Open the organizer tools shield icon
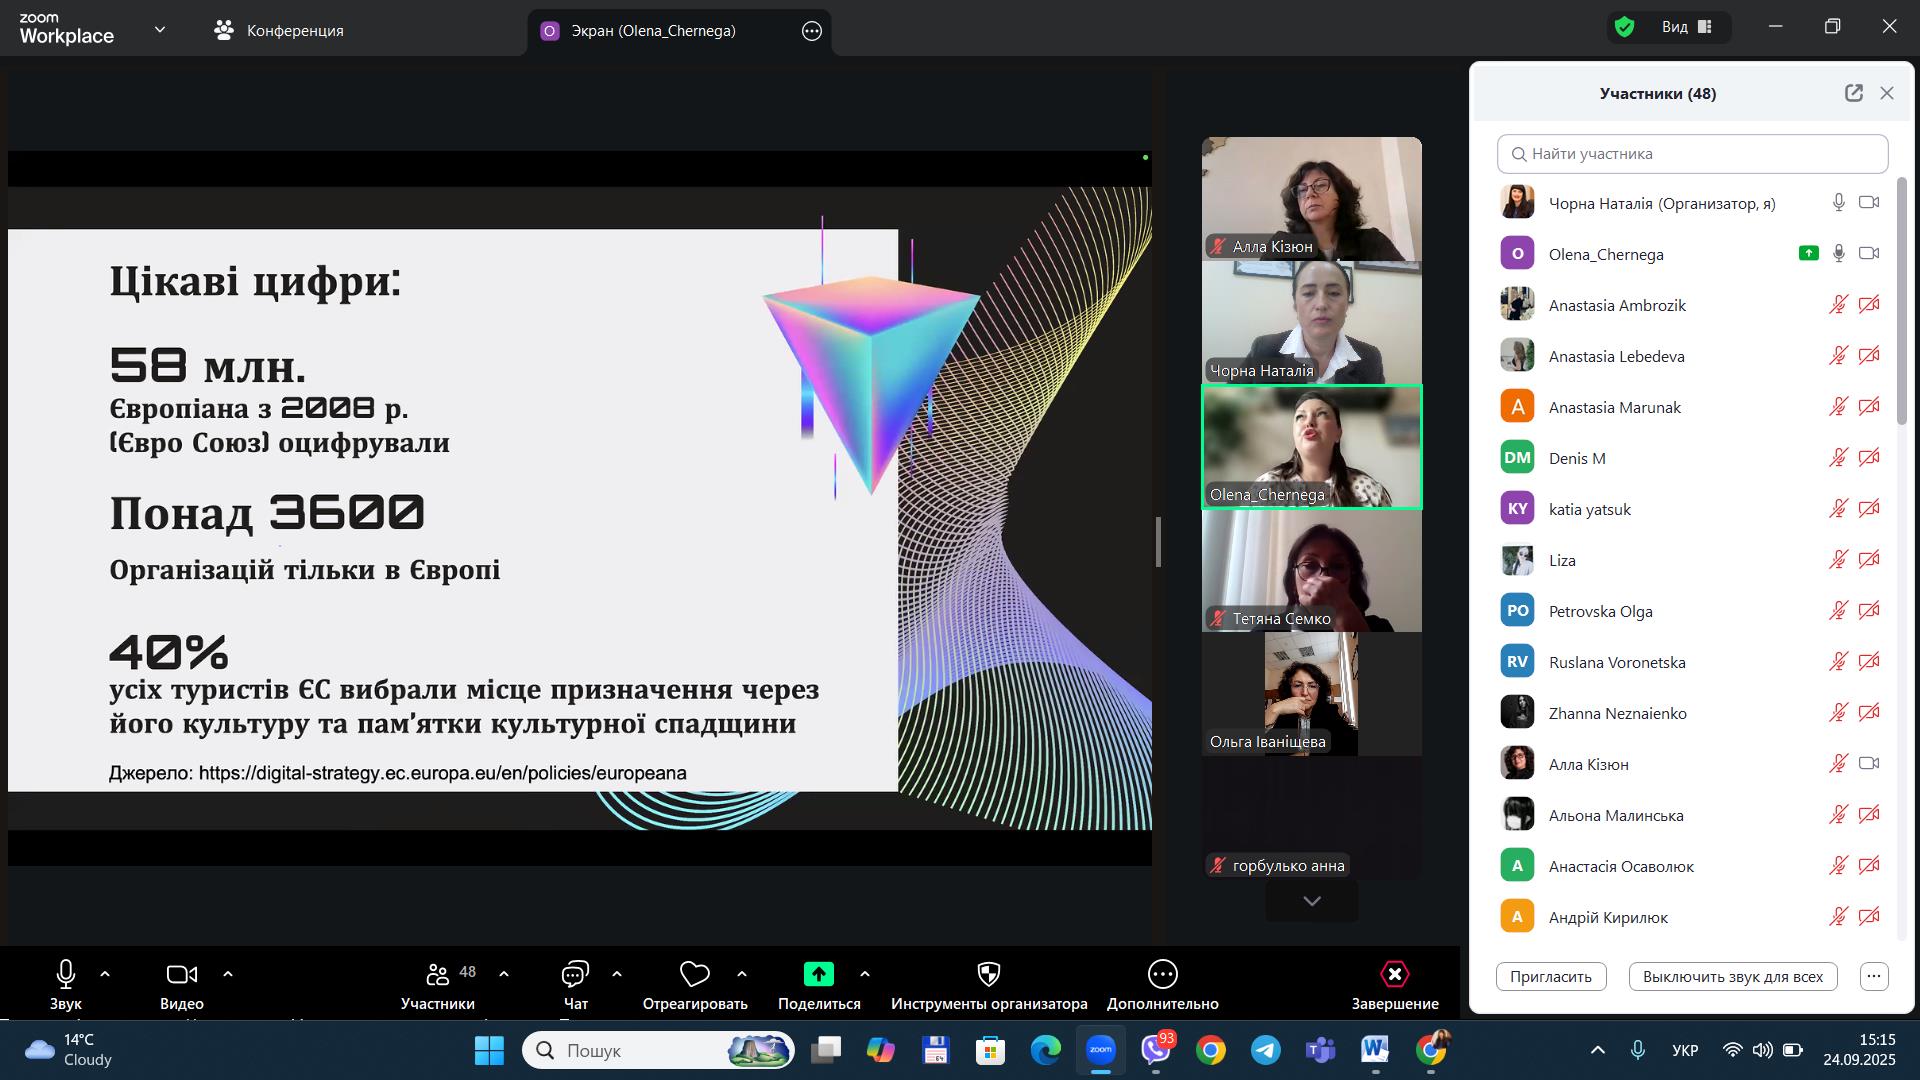This screenshot has height=1080, width=1920. point(988,974)
